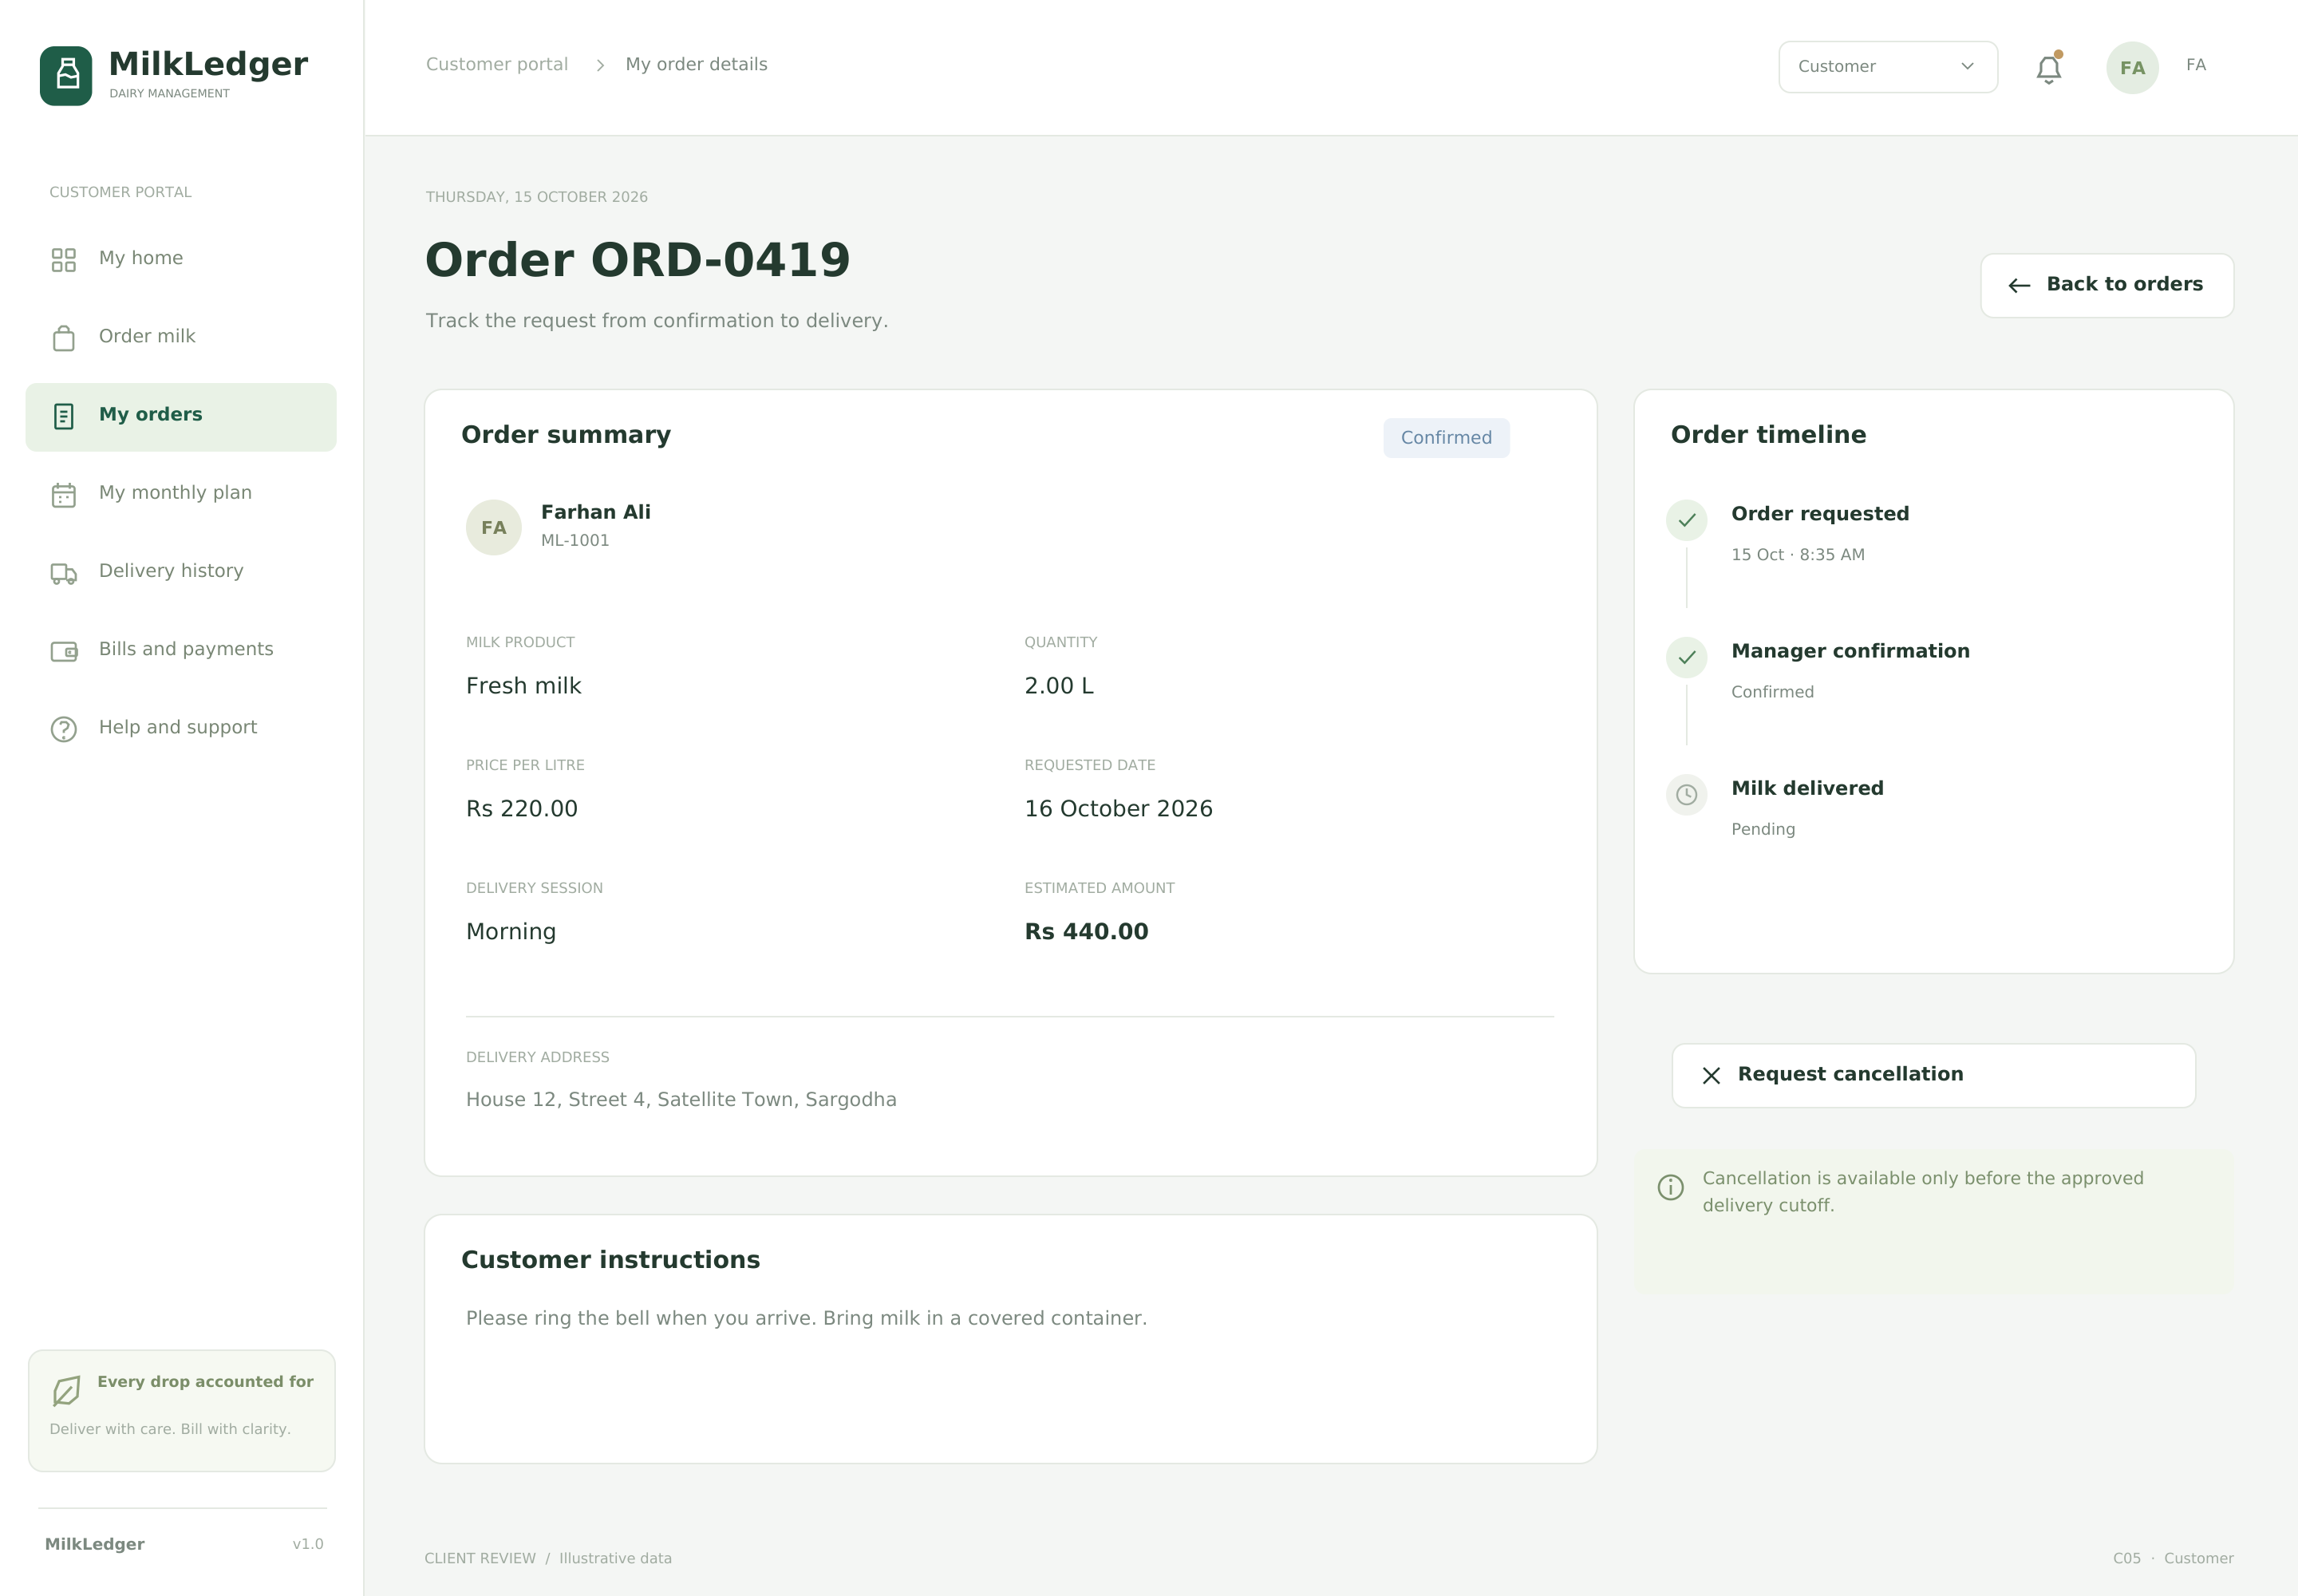Click the Customer portal breadcrumb link
This screenshot has width=2298, height=1596.
497,64
